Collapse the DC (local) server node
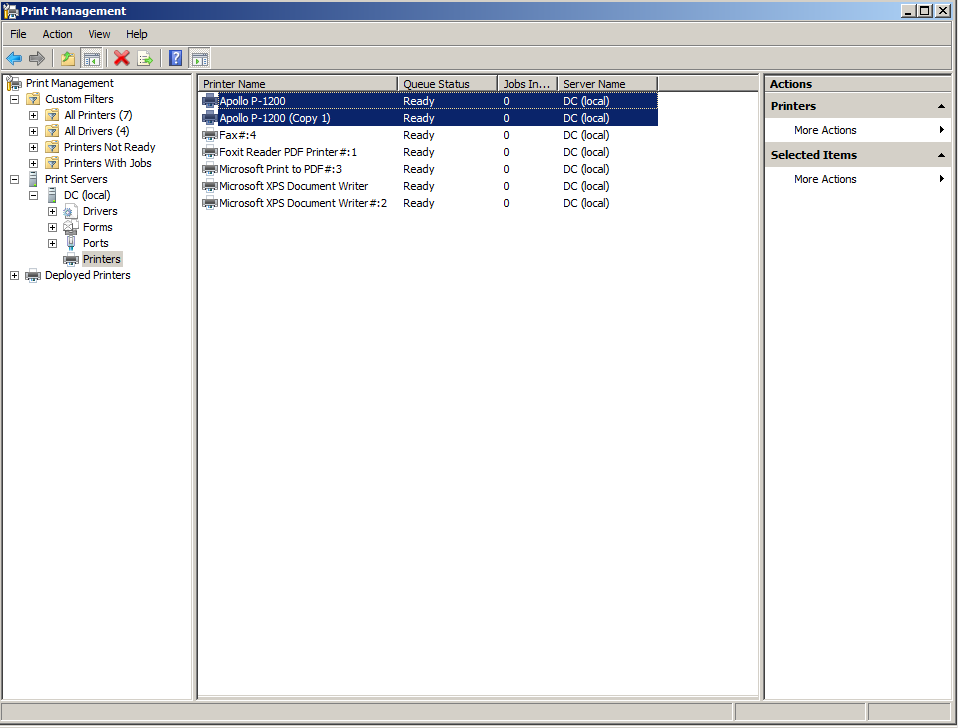The image size is (958, 728). point(34,195)
